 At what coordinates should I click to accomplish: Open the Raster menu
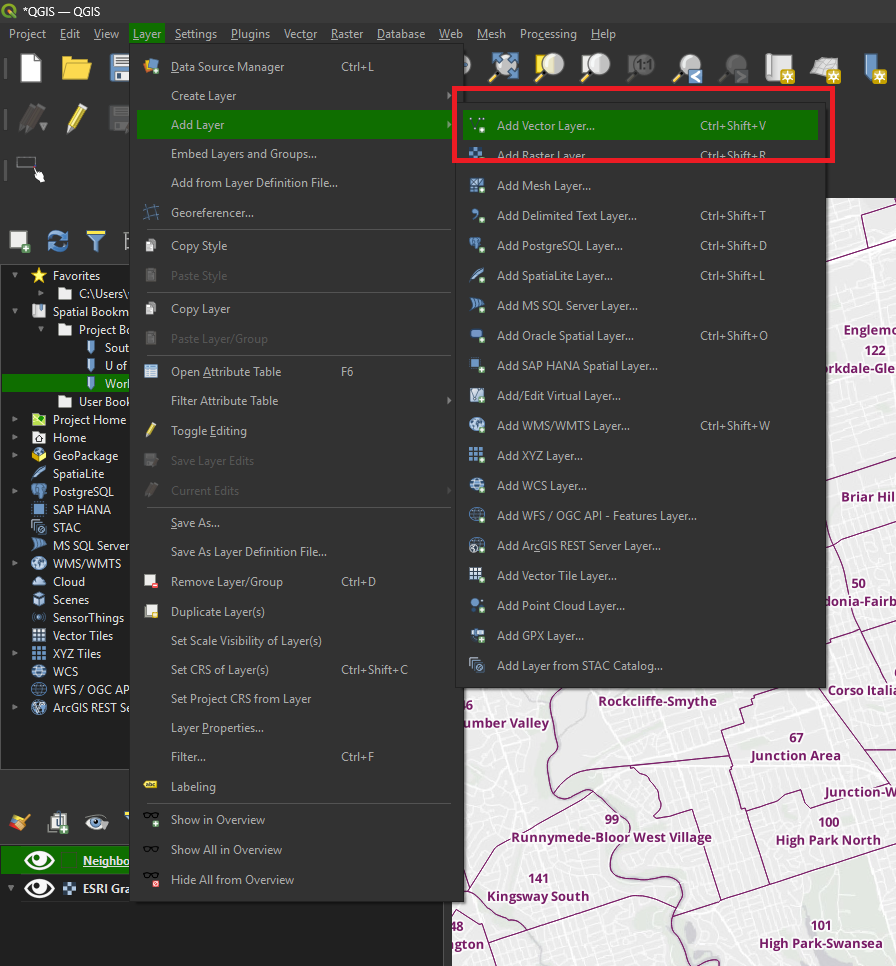(x=347, y=34)
